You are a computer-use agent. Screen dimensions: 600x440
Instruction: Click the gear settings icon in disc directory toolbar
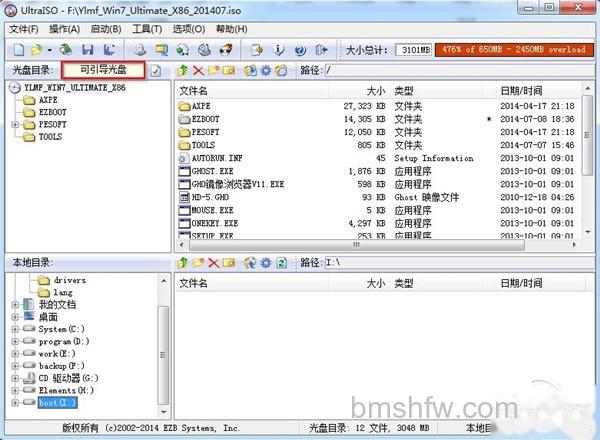(266, 70)
